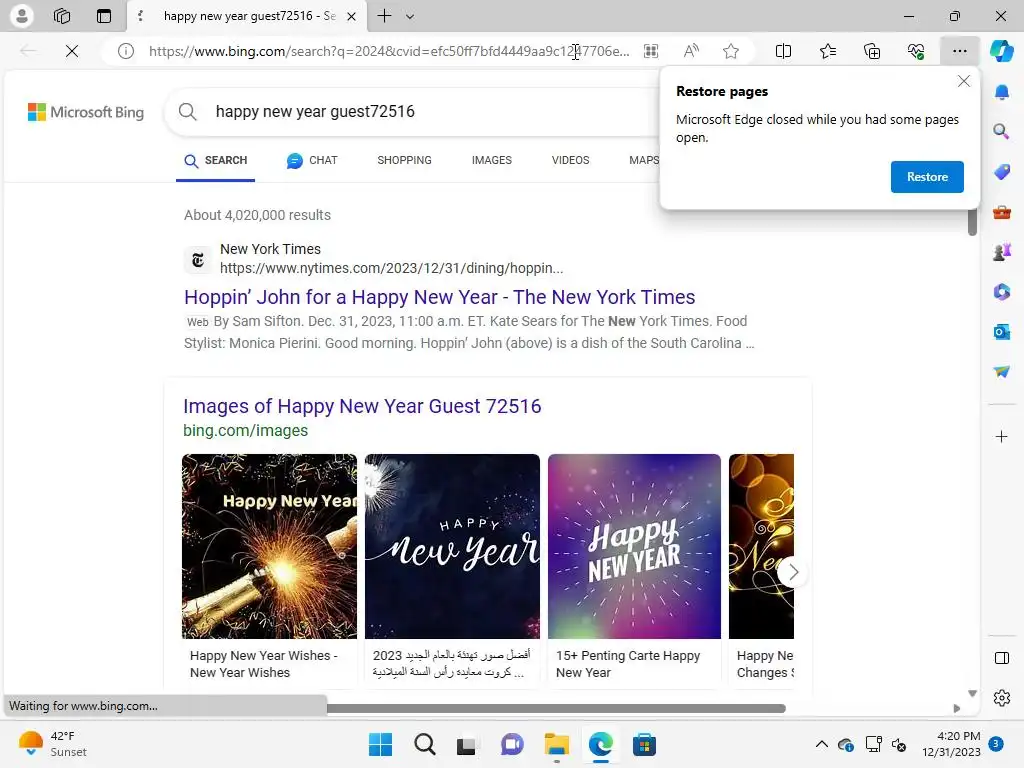Image resolution: width=1024 pixels, height=768 pixels.
Task: Open sidebar Shopping tag icon
Action: coord(1001,172)
